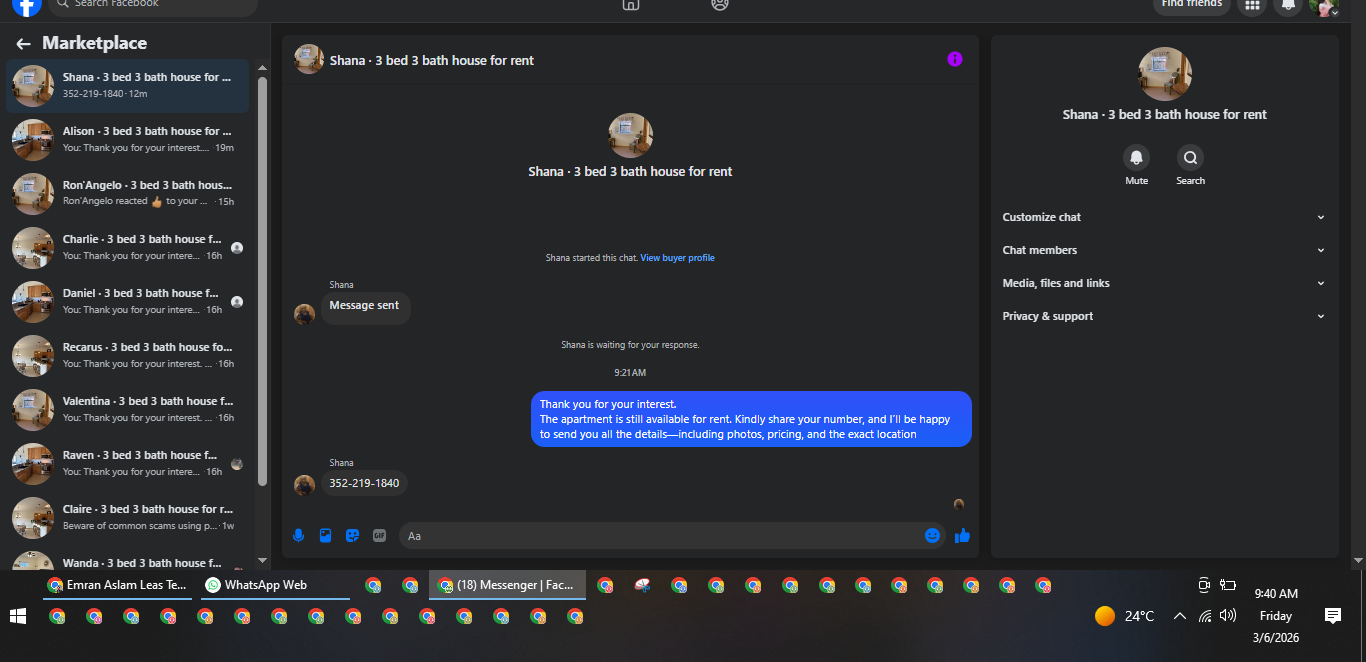The height and width of the screenshot is (662, 1366).
Task: Open Groups icon in top bar
Action: (x=720, y=5)
